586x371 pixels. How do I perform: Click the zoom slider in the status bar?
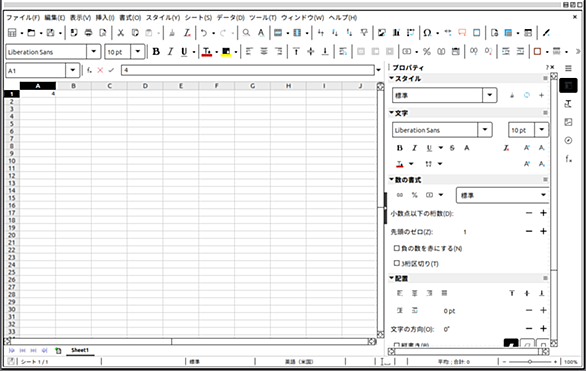click(x=530, y=362)
